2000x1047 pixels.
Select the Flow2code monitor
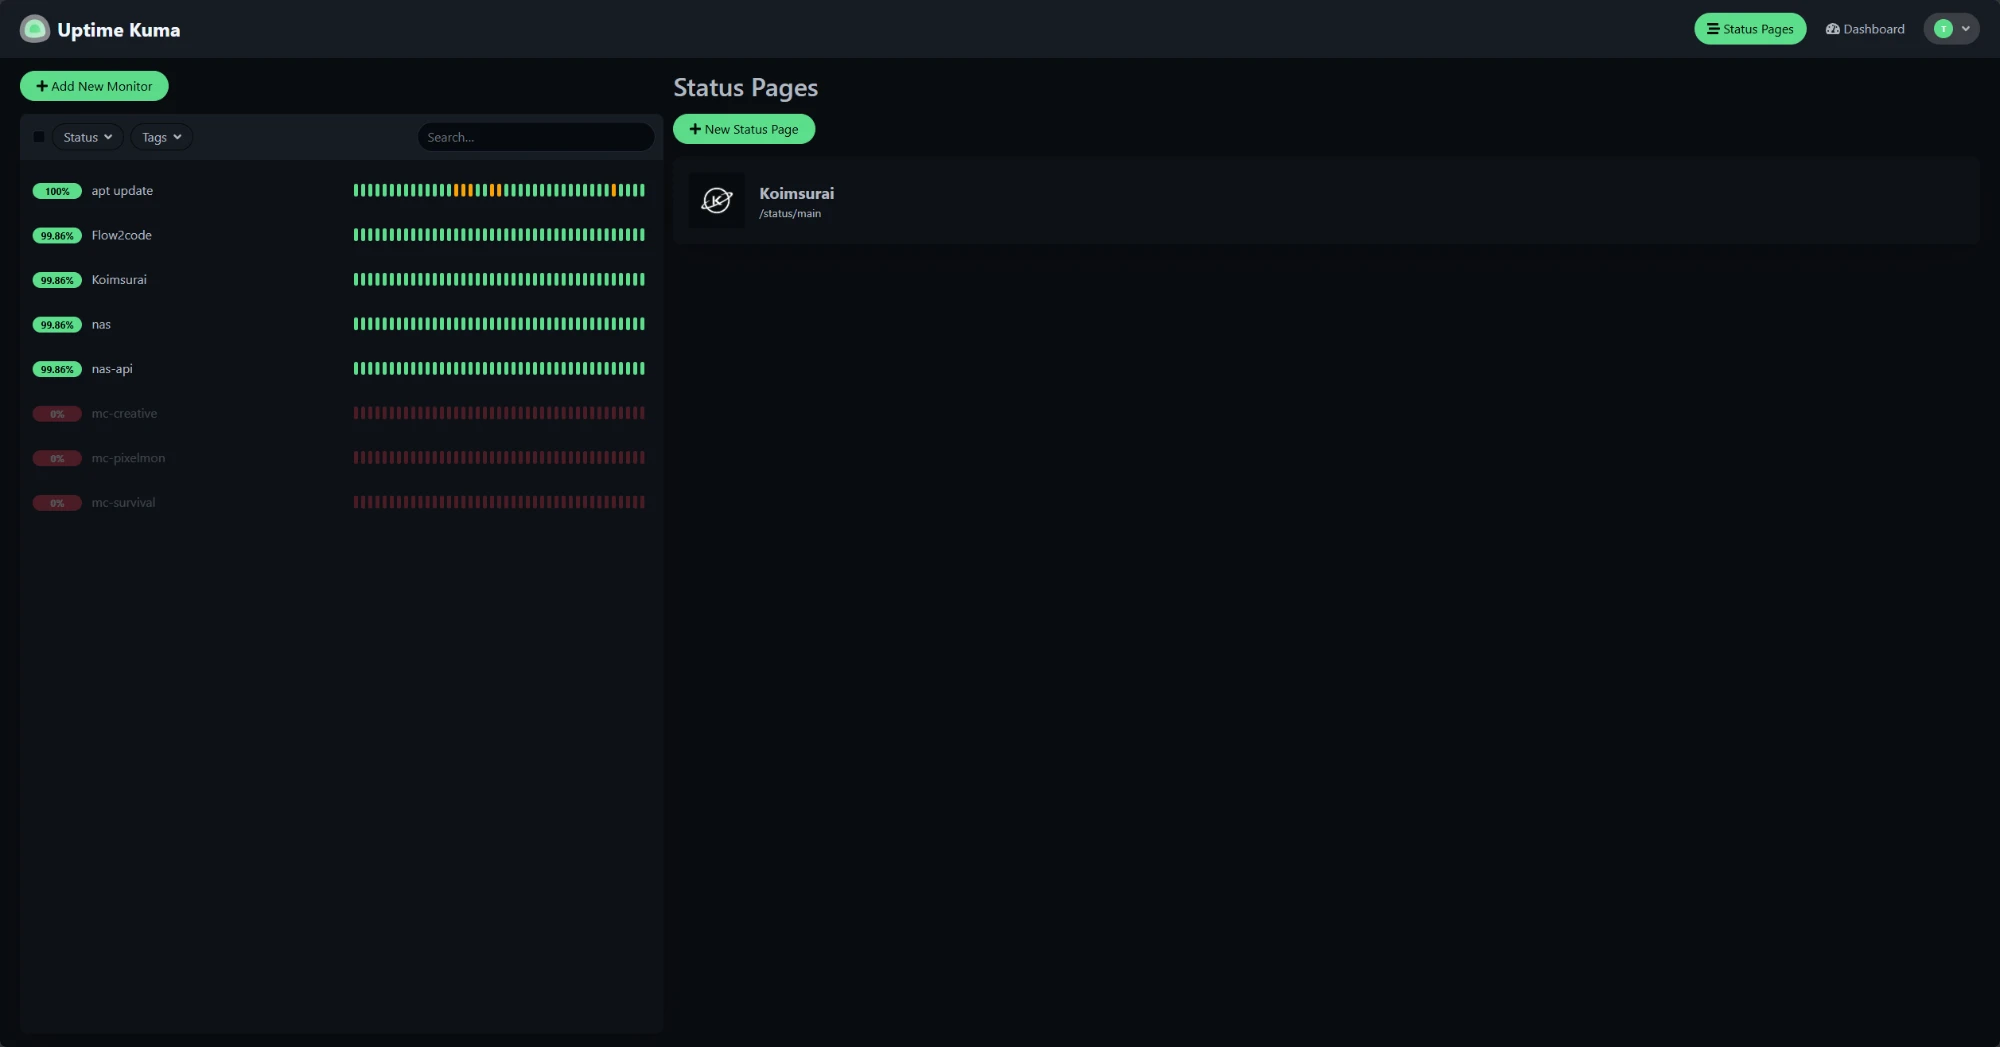tap(340, 235)
